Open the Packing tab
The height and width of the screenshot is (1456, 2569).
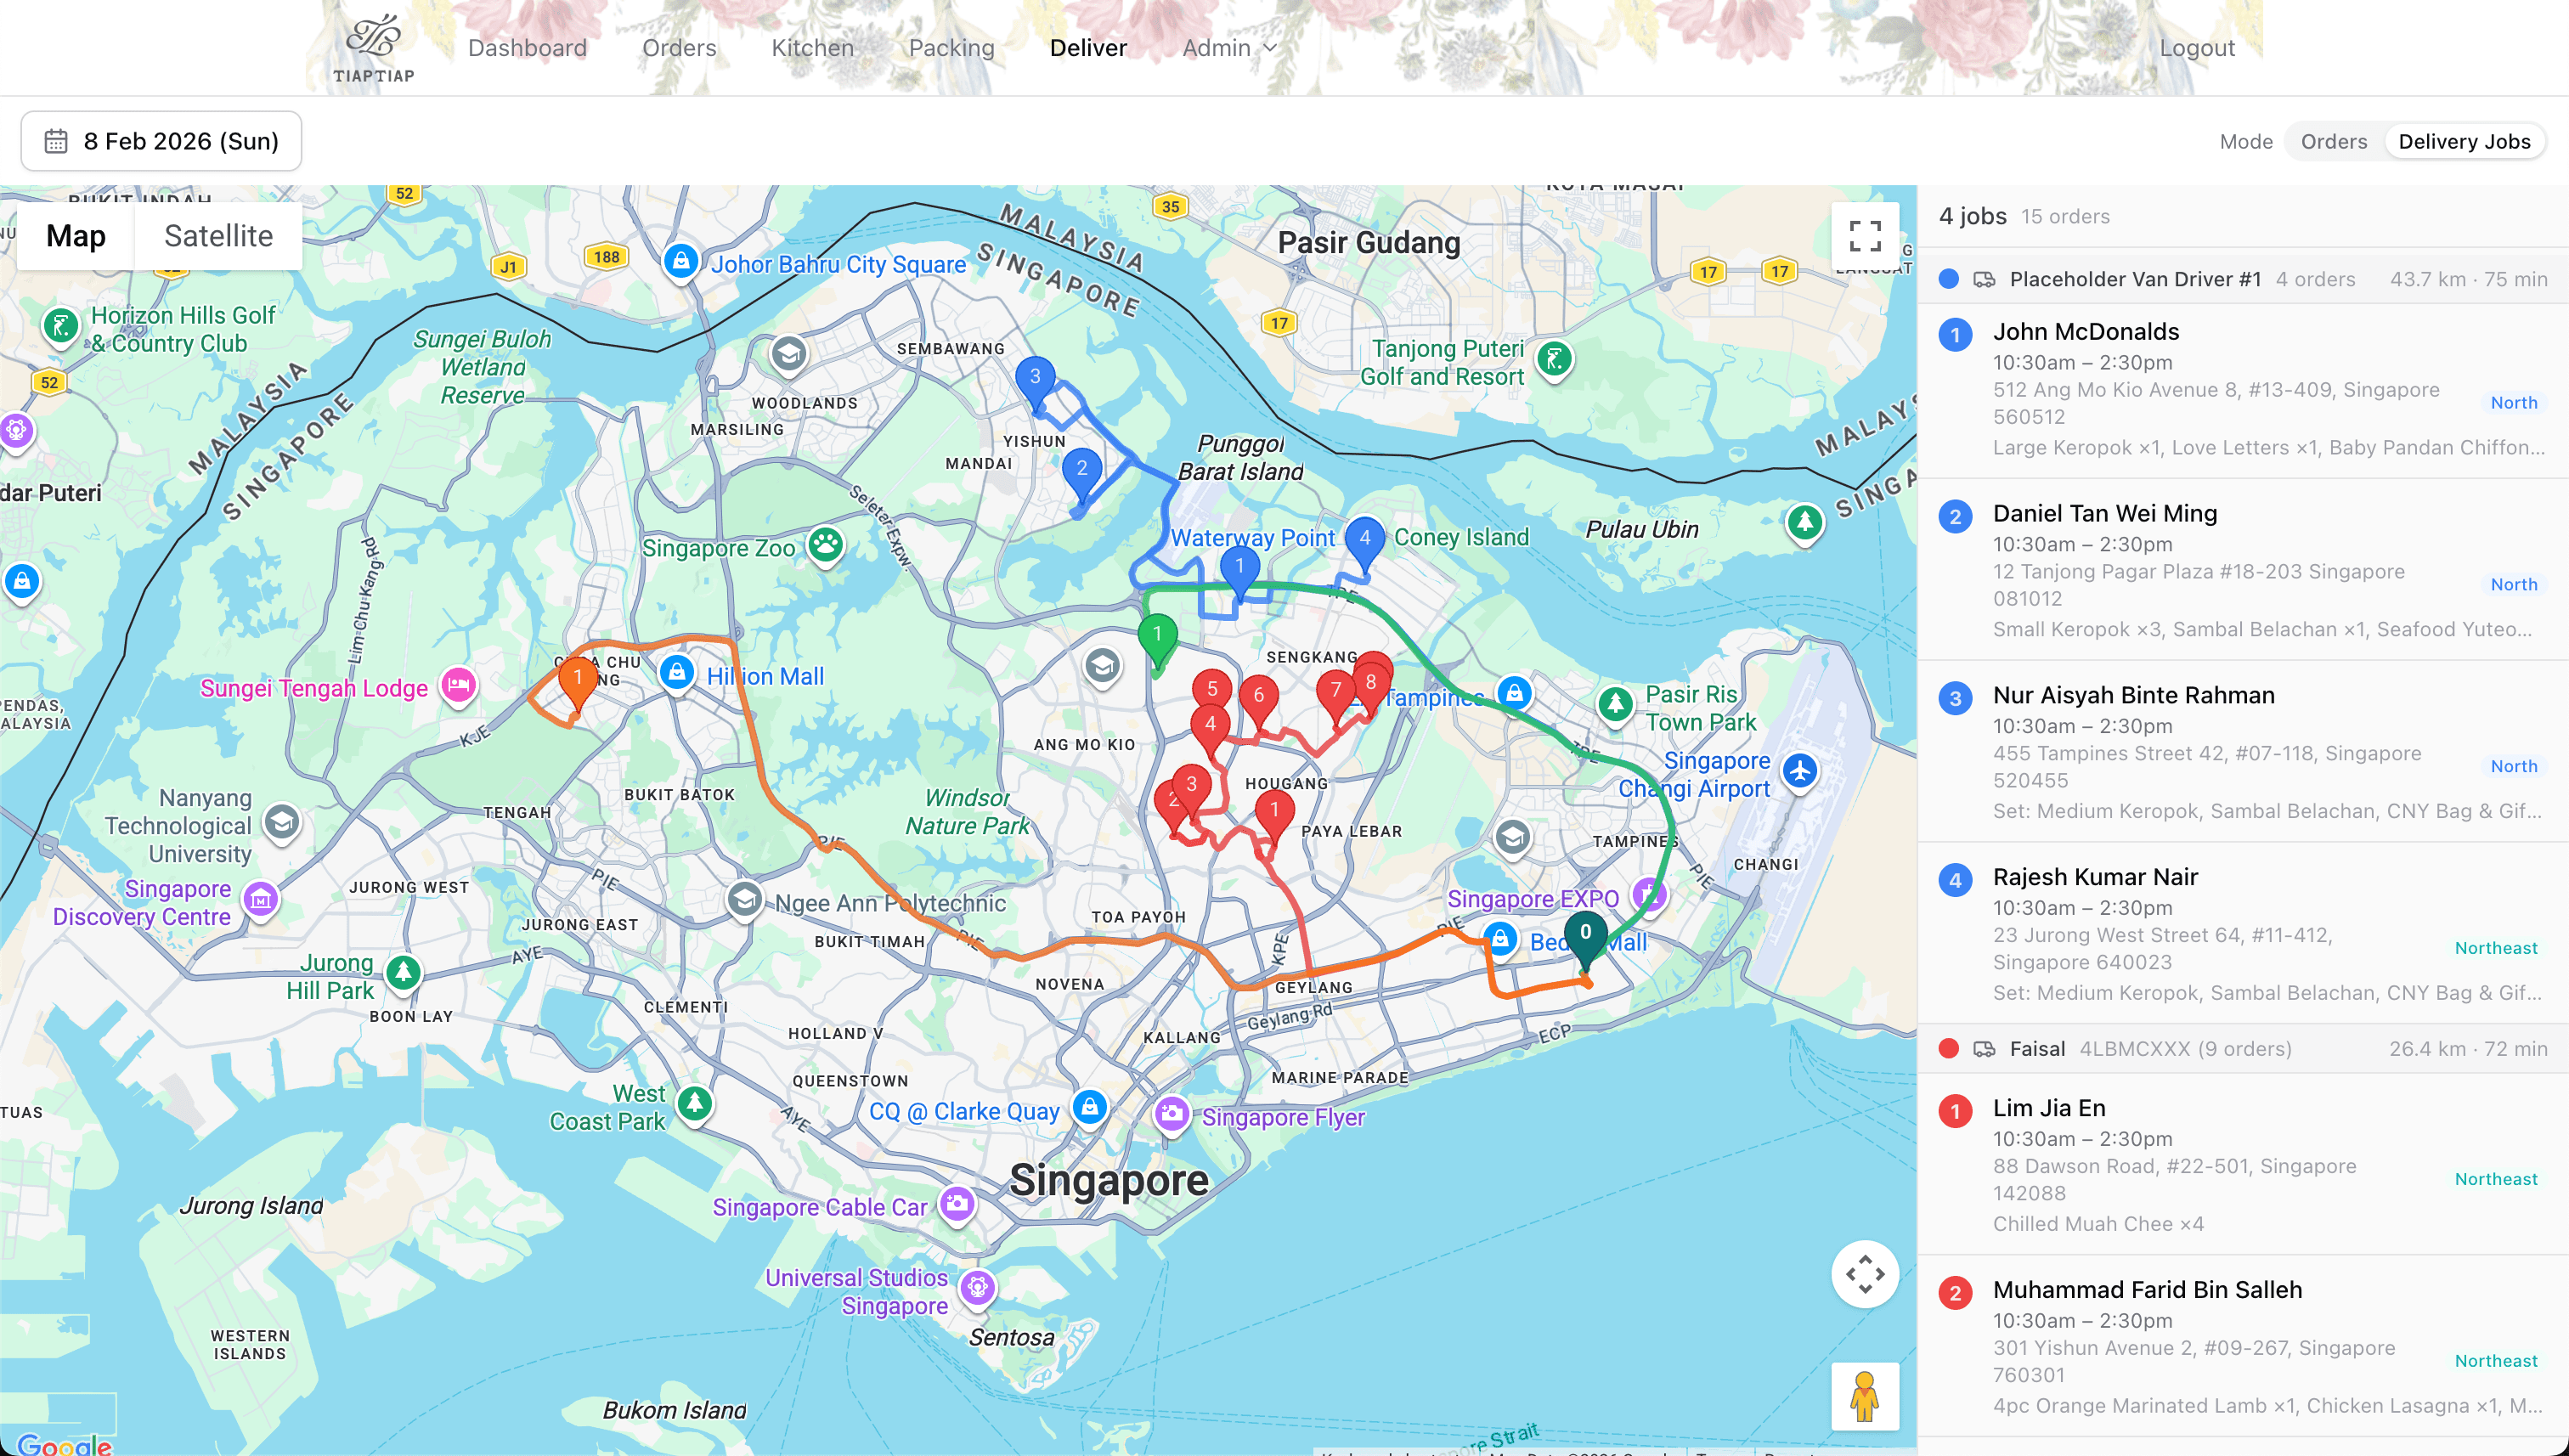pos(951,48)
